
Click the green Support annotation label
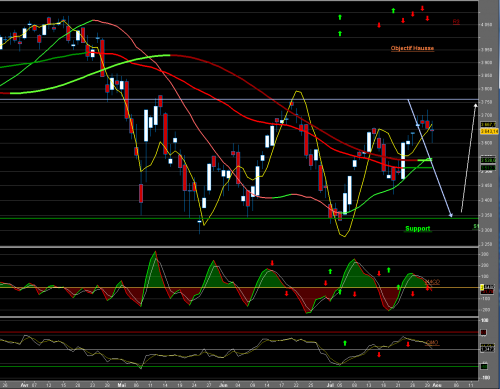(418, 229)
